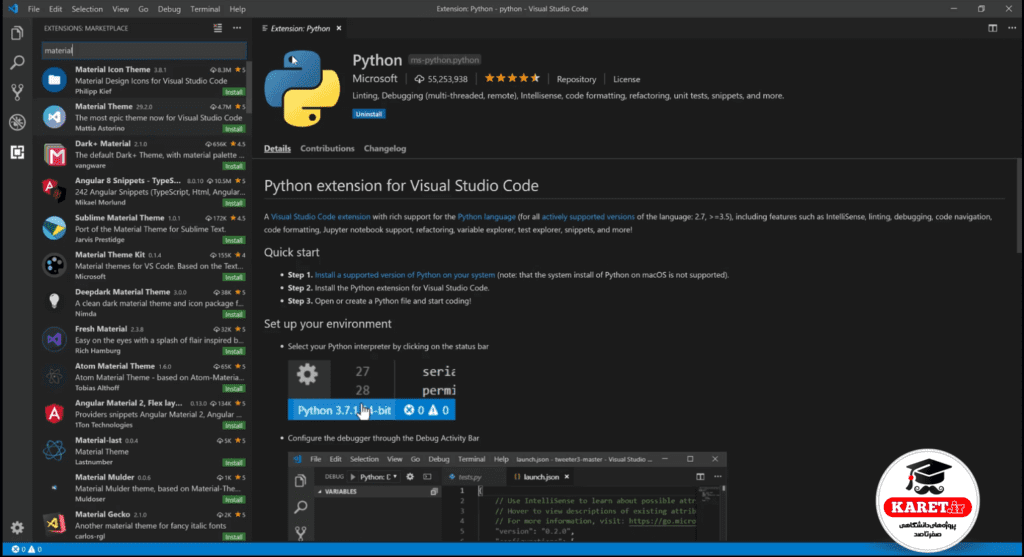The width and height of the screenshot is (1024, 557).
Task: Install Material Mulder extension
Action: point(234,500)
